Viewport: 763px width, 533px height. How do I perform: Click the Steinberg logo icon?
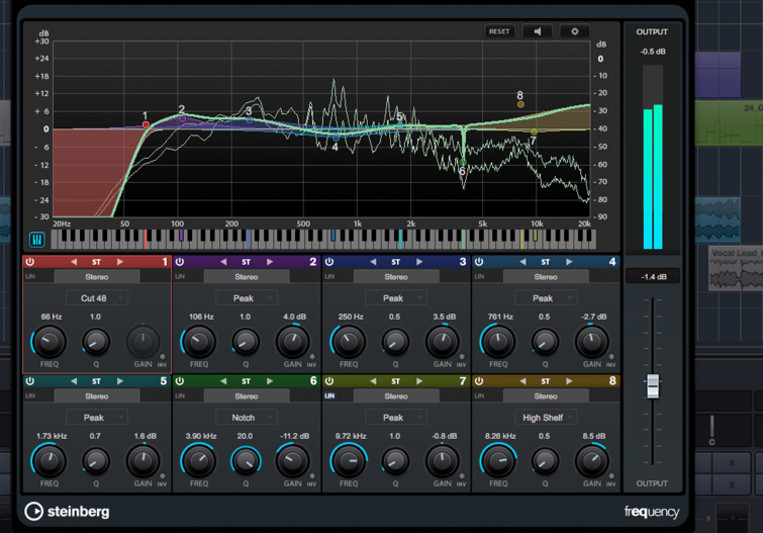pos(34,511)
